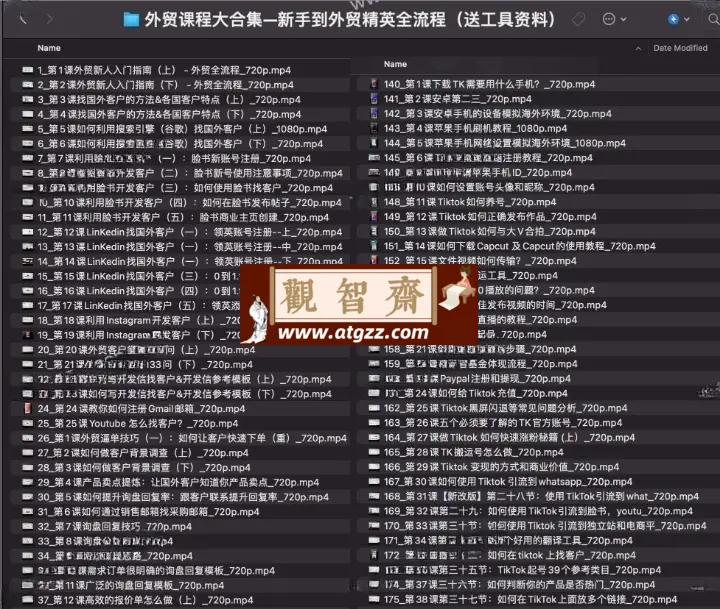Select file 11_第11课脸书商业主页创建
The image size is (720, 609).
tap(183, 217)
